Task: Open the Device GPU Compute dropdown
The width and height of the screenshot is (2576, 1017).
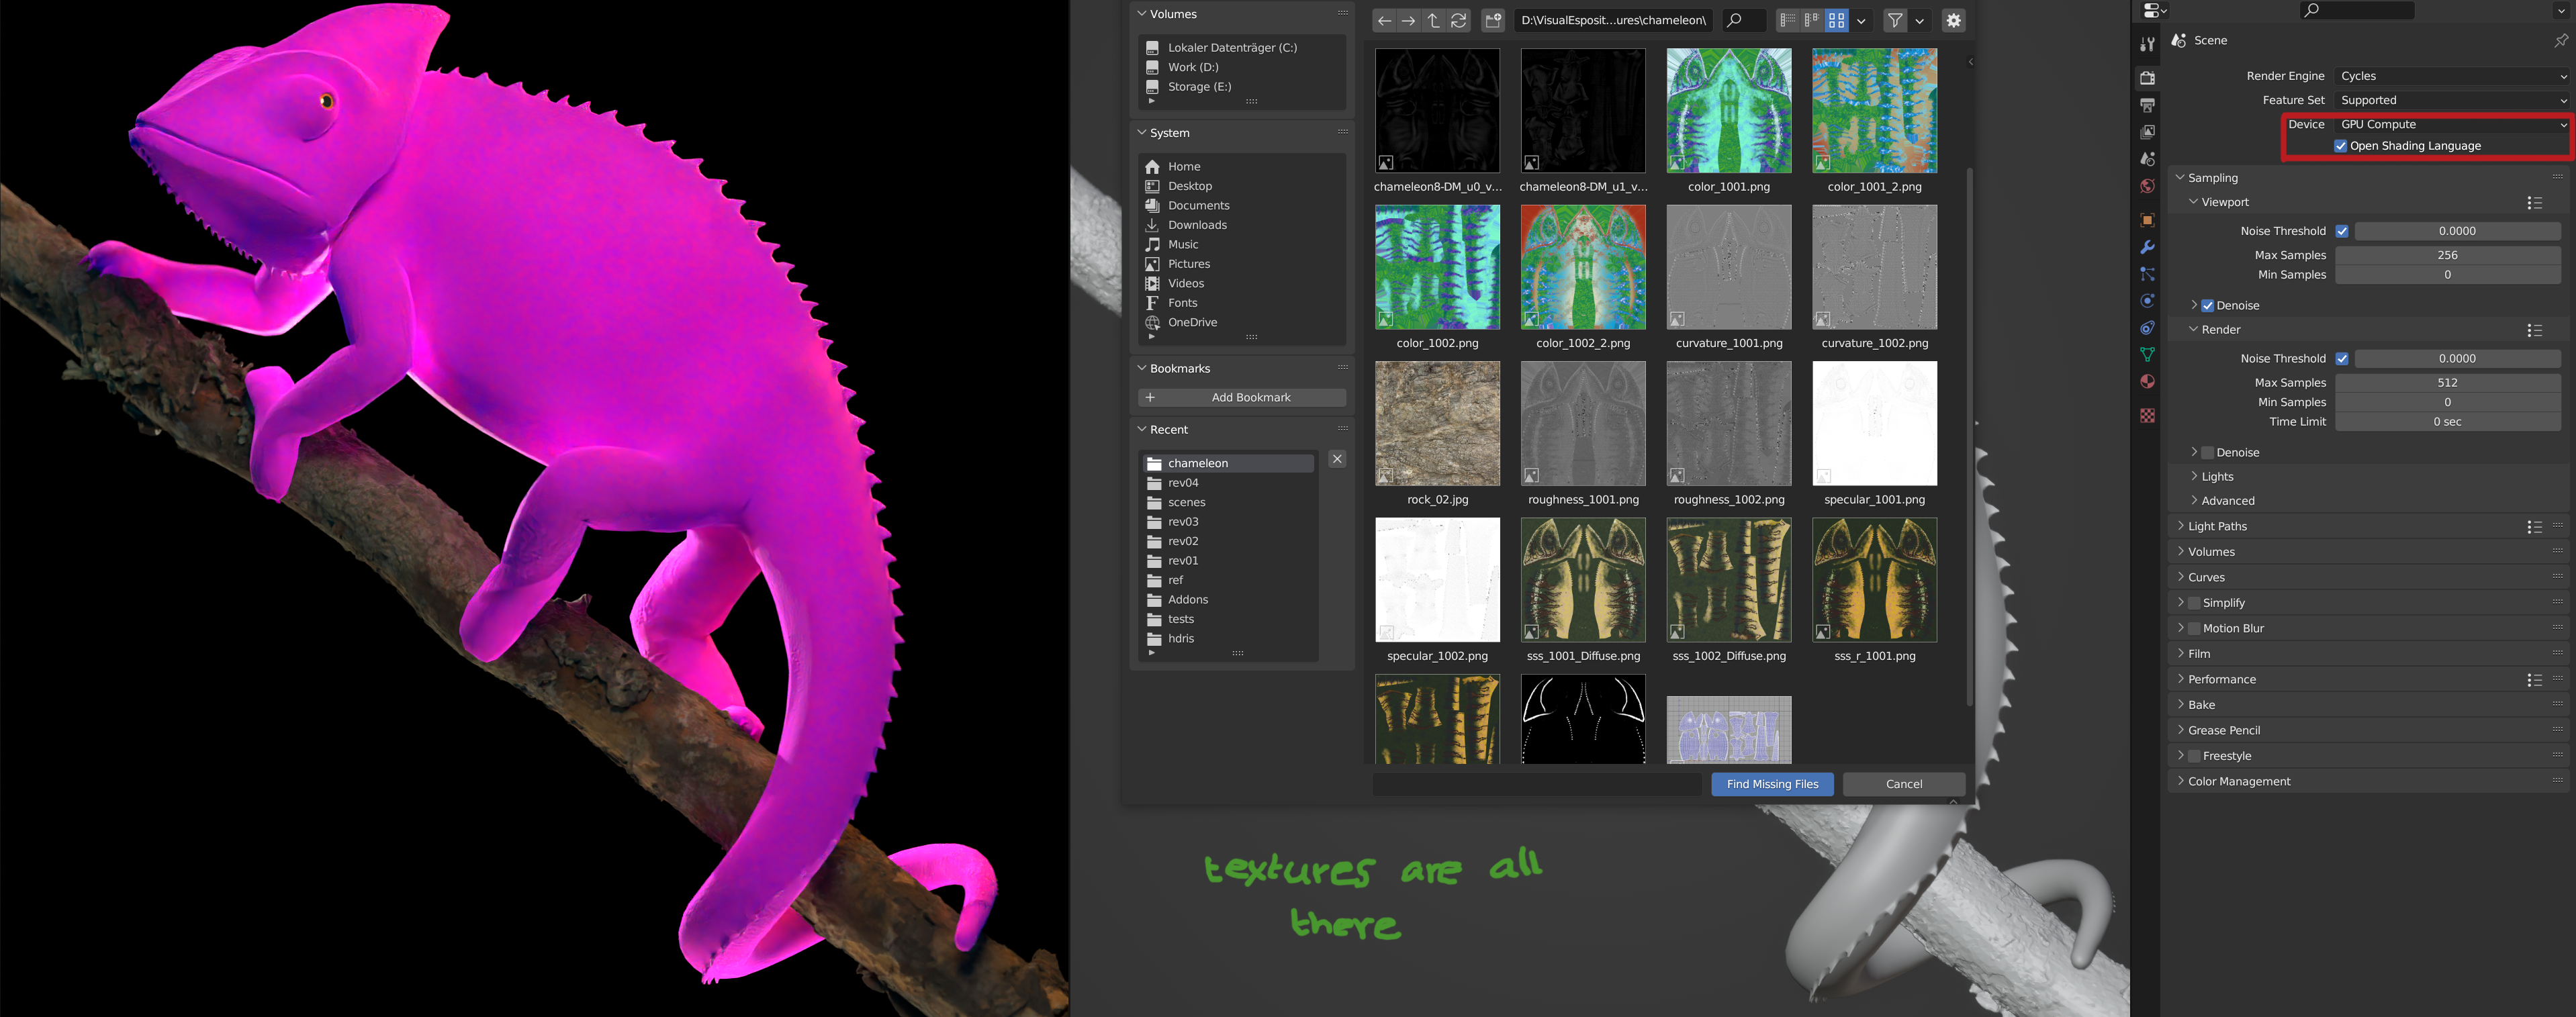Action: [2451, 124]
